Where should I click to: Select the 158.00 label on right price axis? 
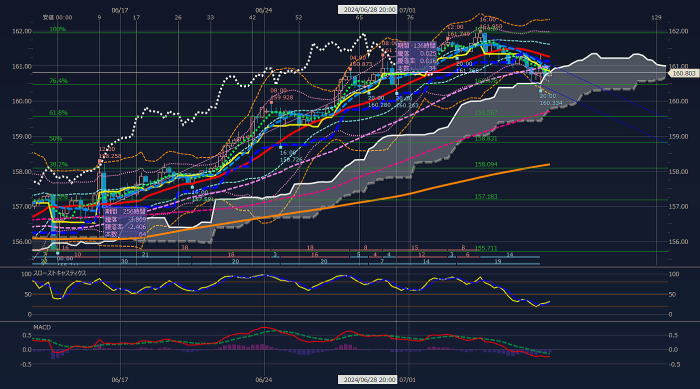pos(678,172)
